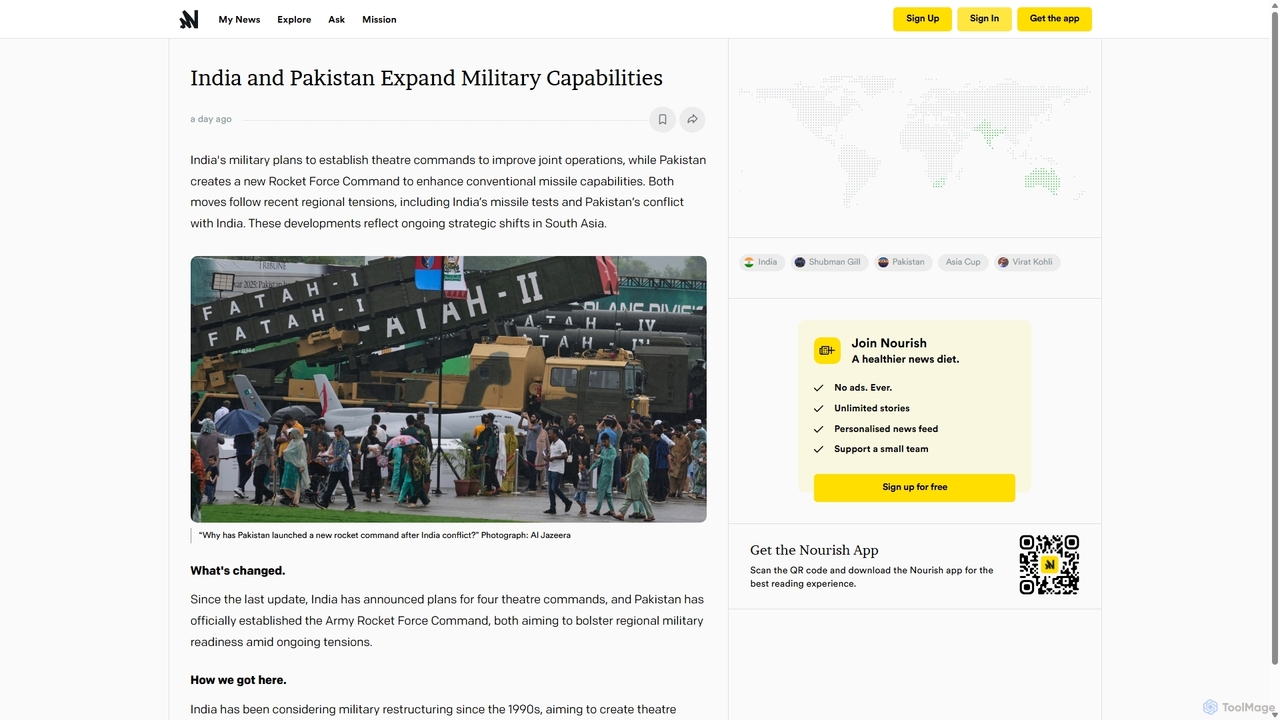1280x720 pixels.
Task: Open My News menu
Action: 239,19
